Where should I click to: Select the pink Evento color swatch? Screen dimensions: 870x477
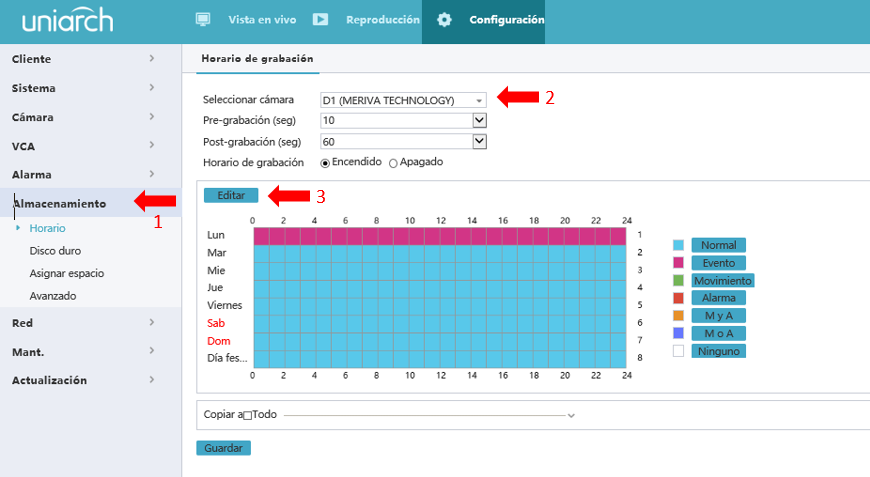(679, 263)
